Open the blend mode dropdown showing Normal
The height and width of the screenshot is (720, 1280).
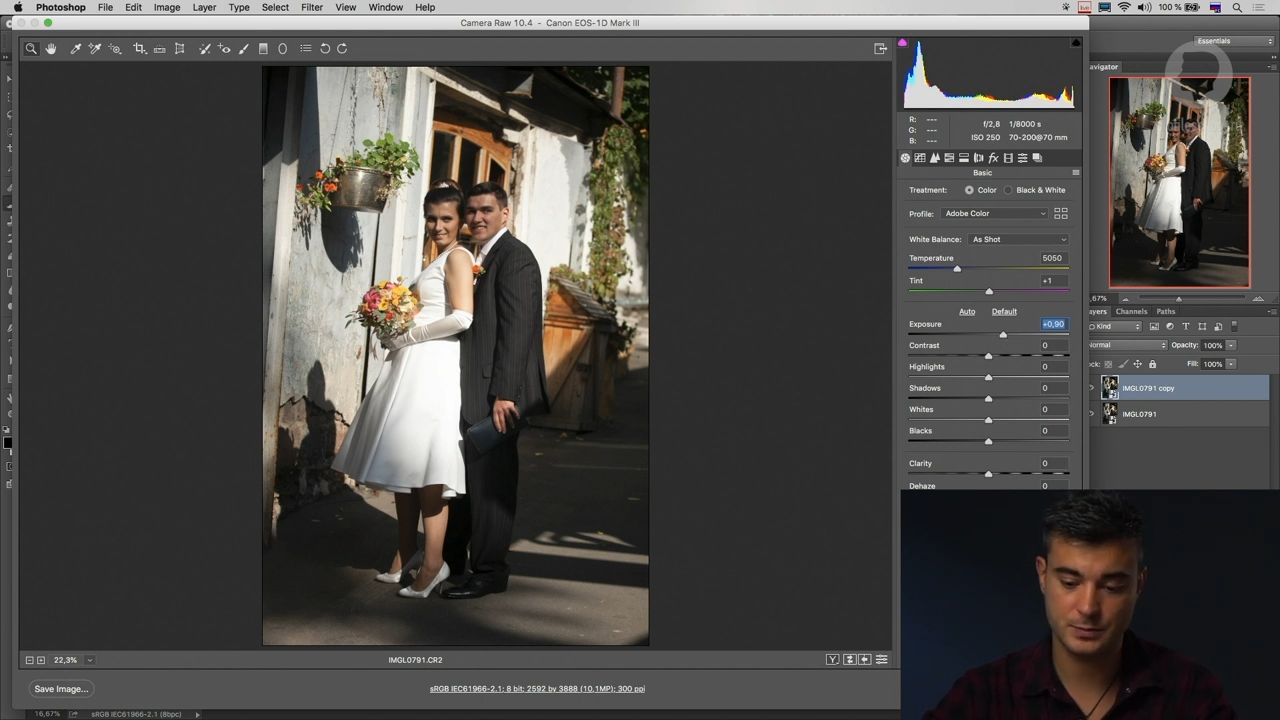coord(1125,344)
